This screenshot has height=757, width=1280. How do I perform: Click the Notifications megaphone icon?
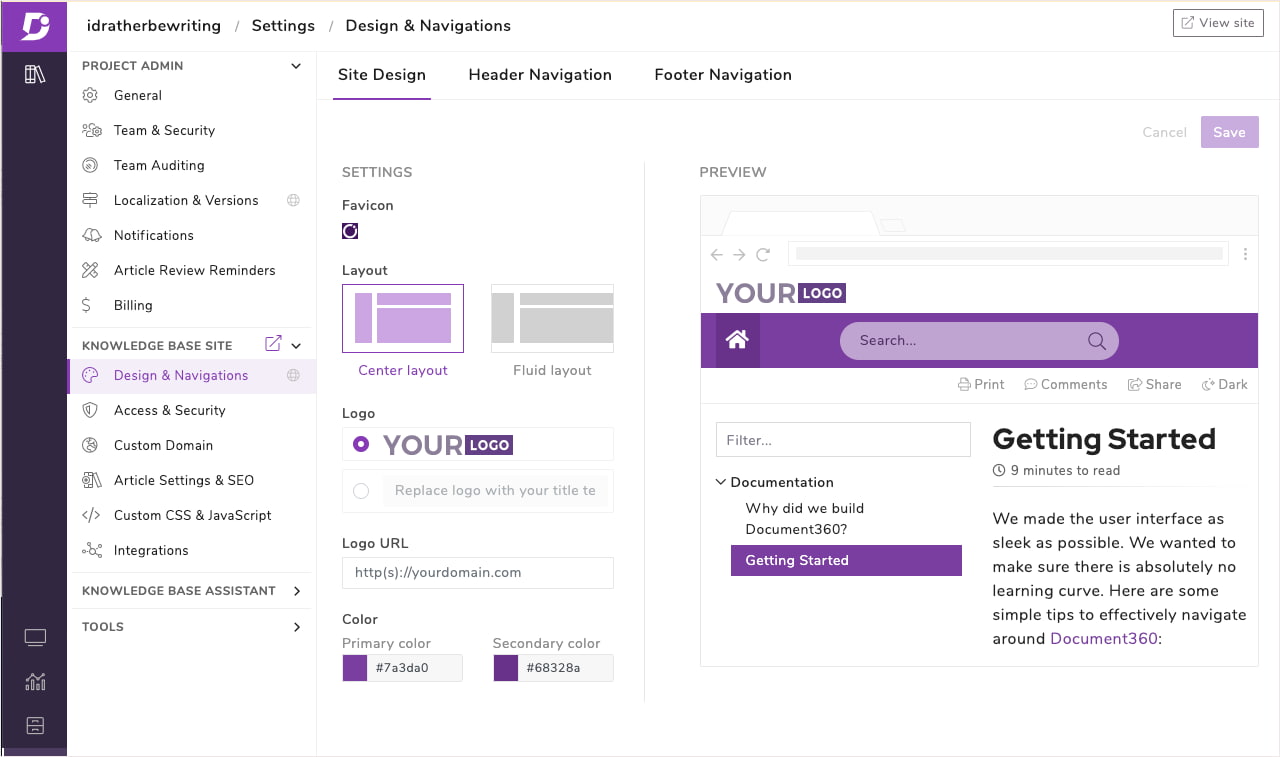(91, 235)
